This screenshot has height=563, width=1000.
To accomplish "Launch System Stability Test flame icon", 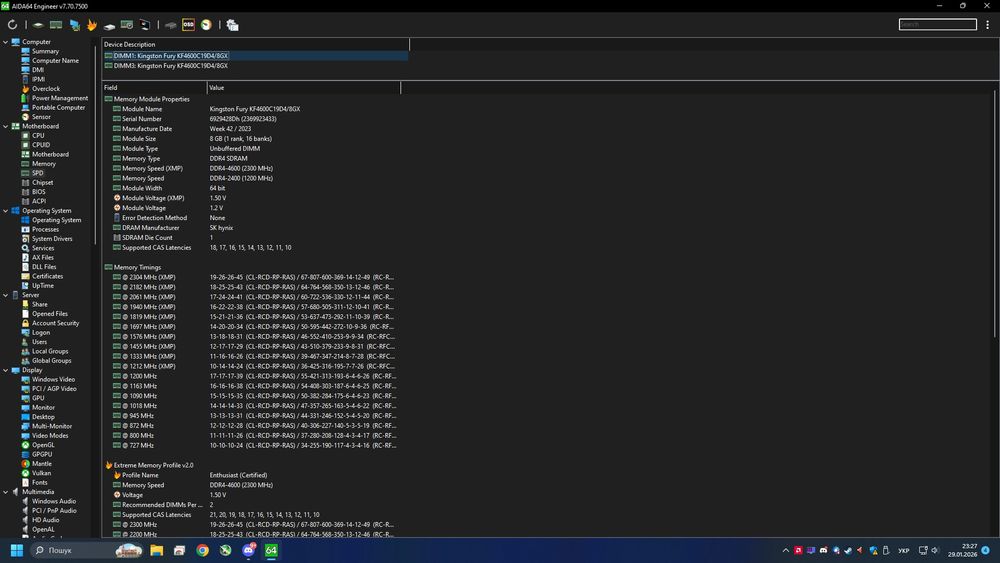I will [92, 25].
